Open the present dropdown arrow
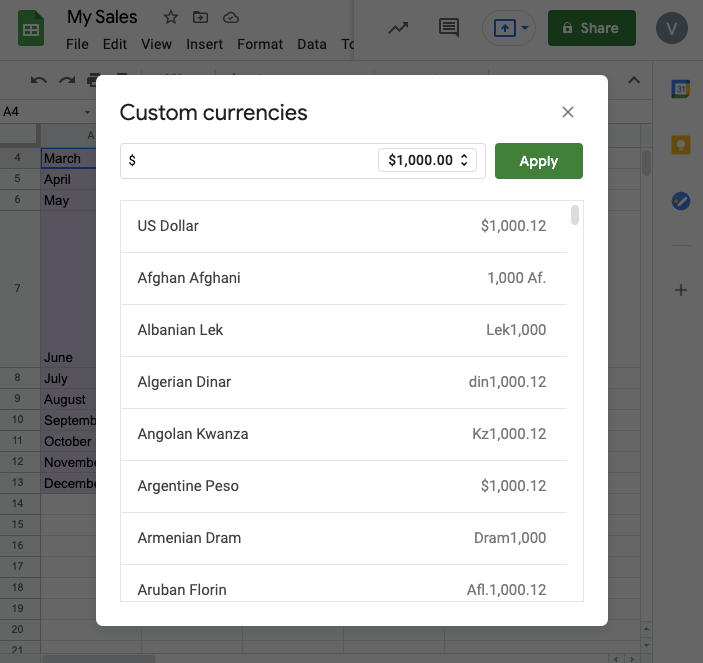Screen dimensions: 703x663 pyautogui.click(x=525, y=28)
